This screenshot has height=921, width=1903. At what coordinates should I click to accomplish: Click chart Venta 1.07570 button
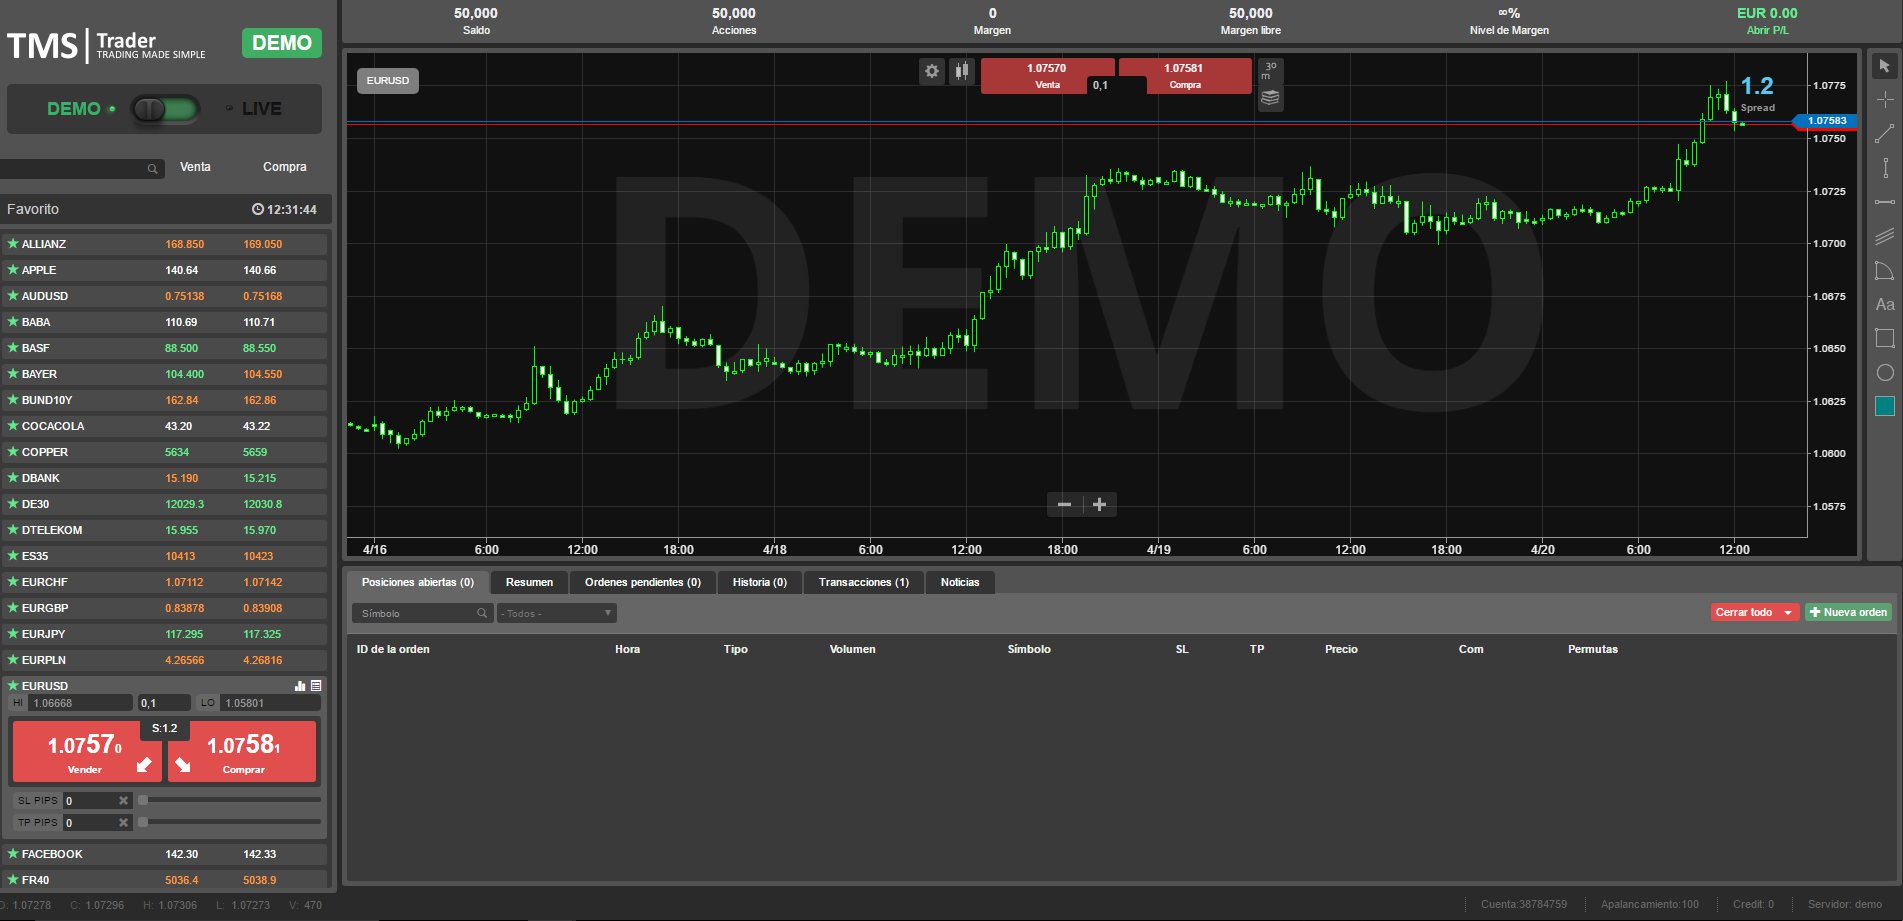pyautogui.click(x=1046, y=76)
